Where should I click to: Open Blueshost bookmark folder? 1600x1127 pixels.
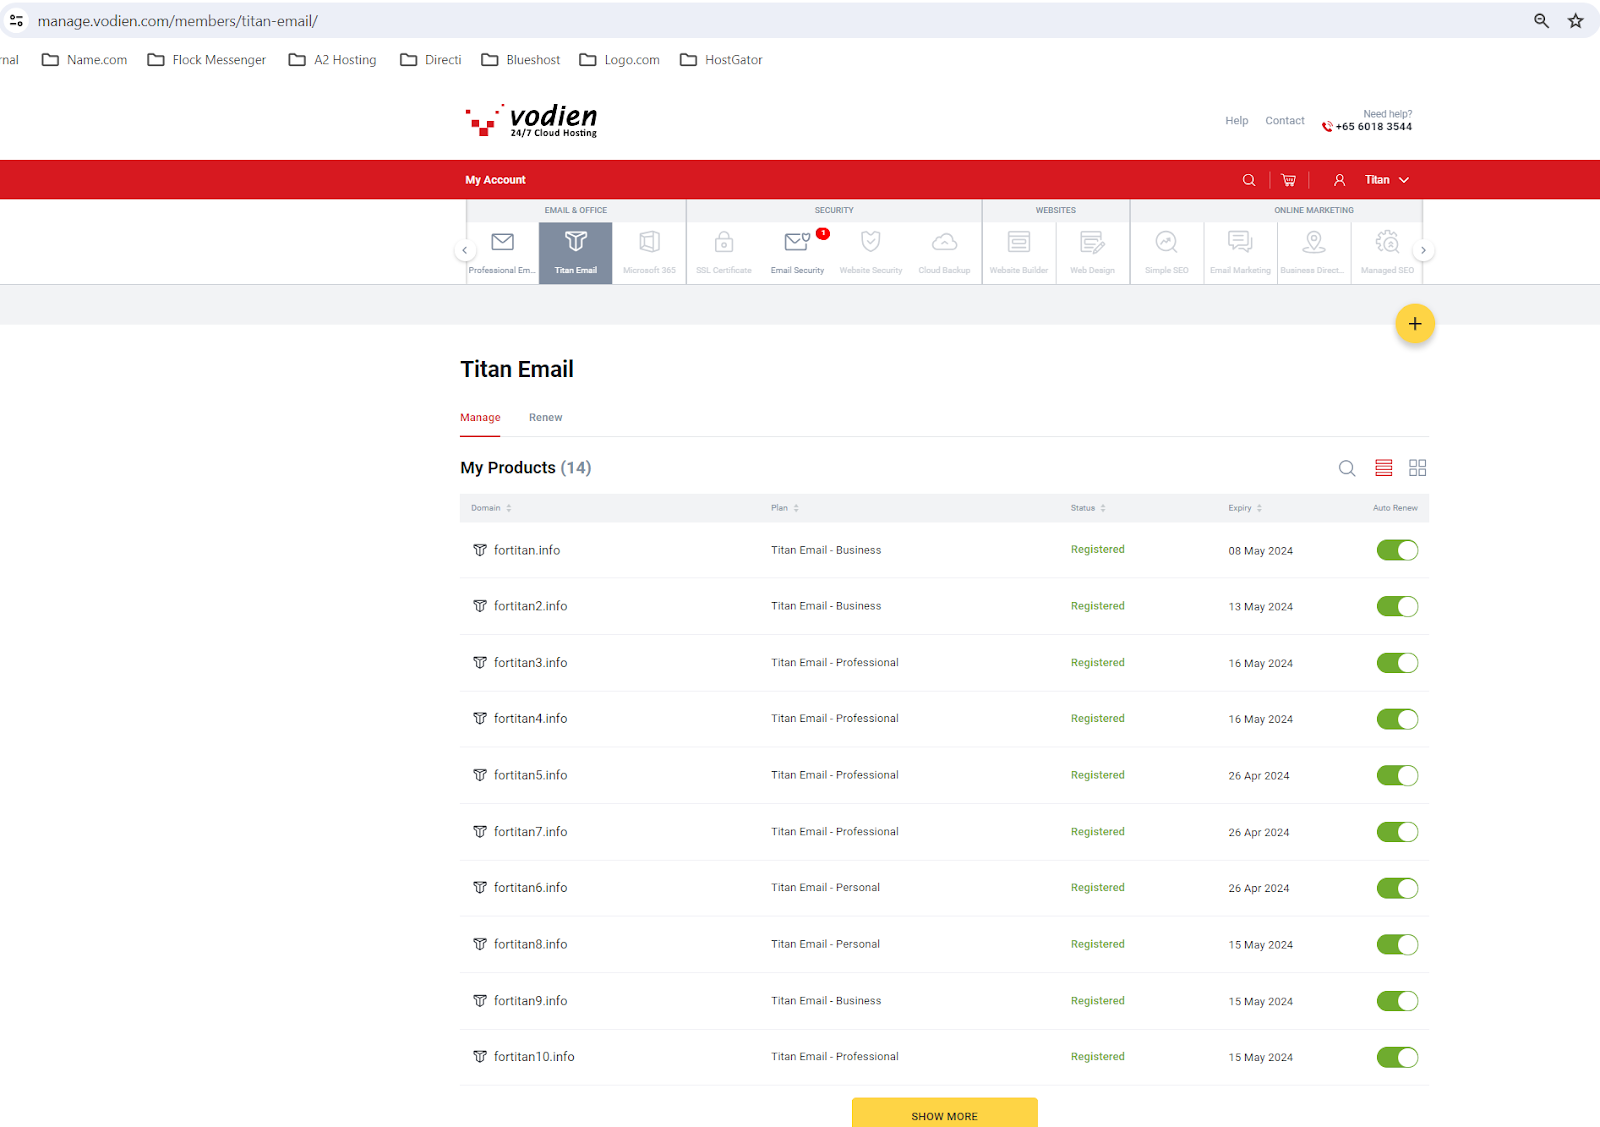tap(521, 60)
